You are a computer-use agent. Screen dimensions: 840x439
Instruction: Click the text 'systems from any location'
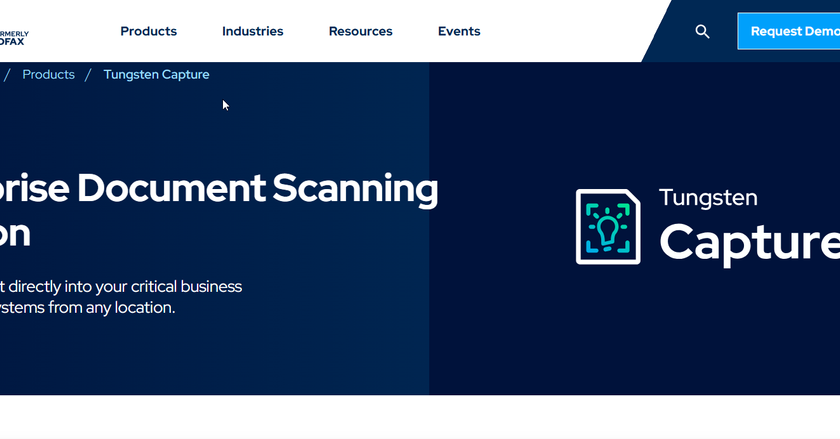coord(88,307)
